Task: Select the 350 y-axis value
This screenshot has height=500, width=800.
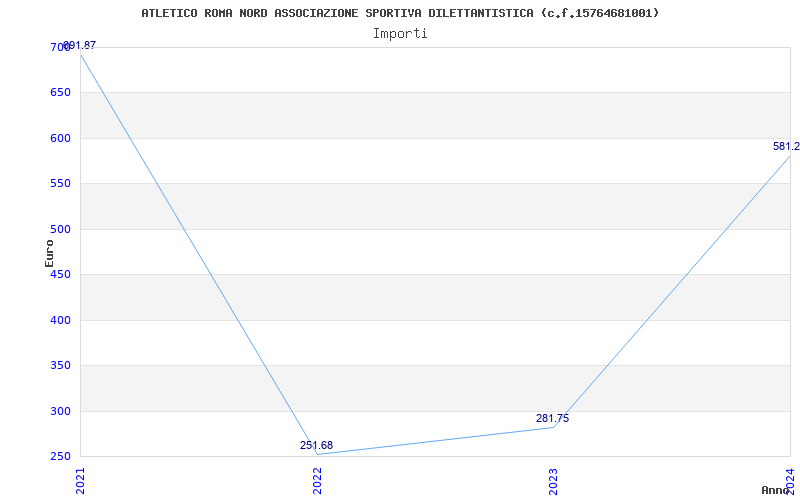Action: [x=60, y=366]
